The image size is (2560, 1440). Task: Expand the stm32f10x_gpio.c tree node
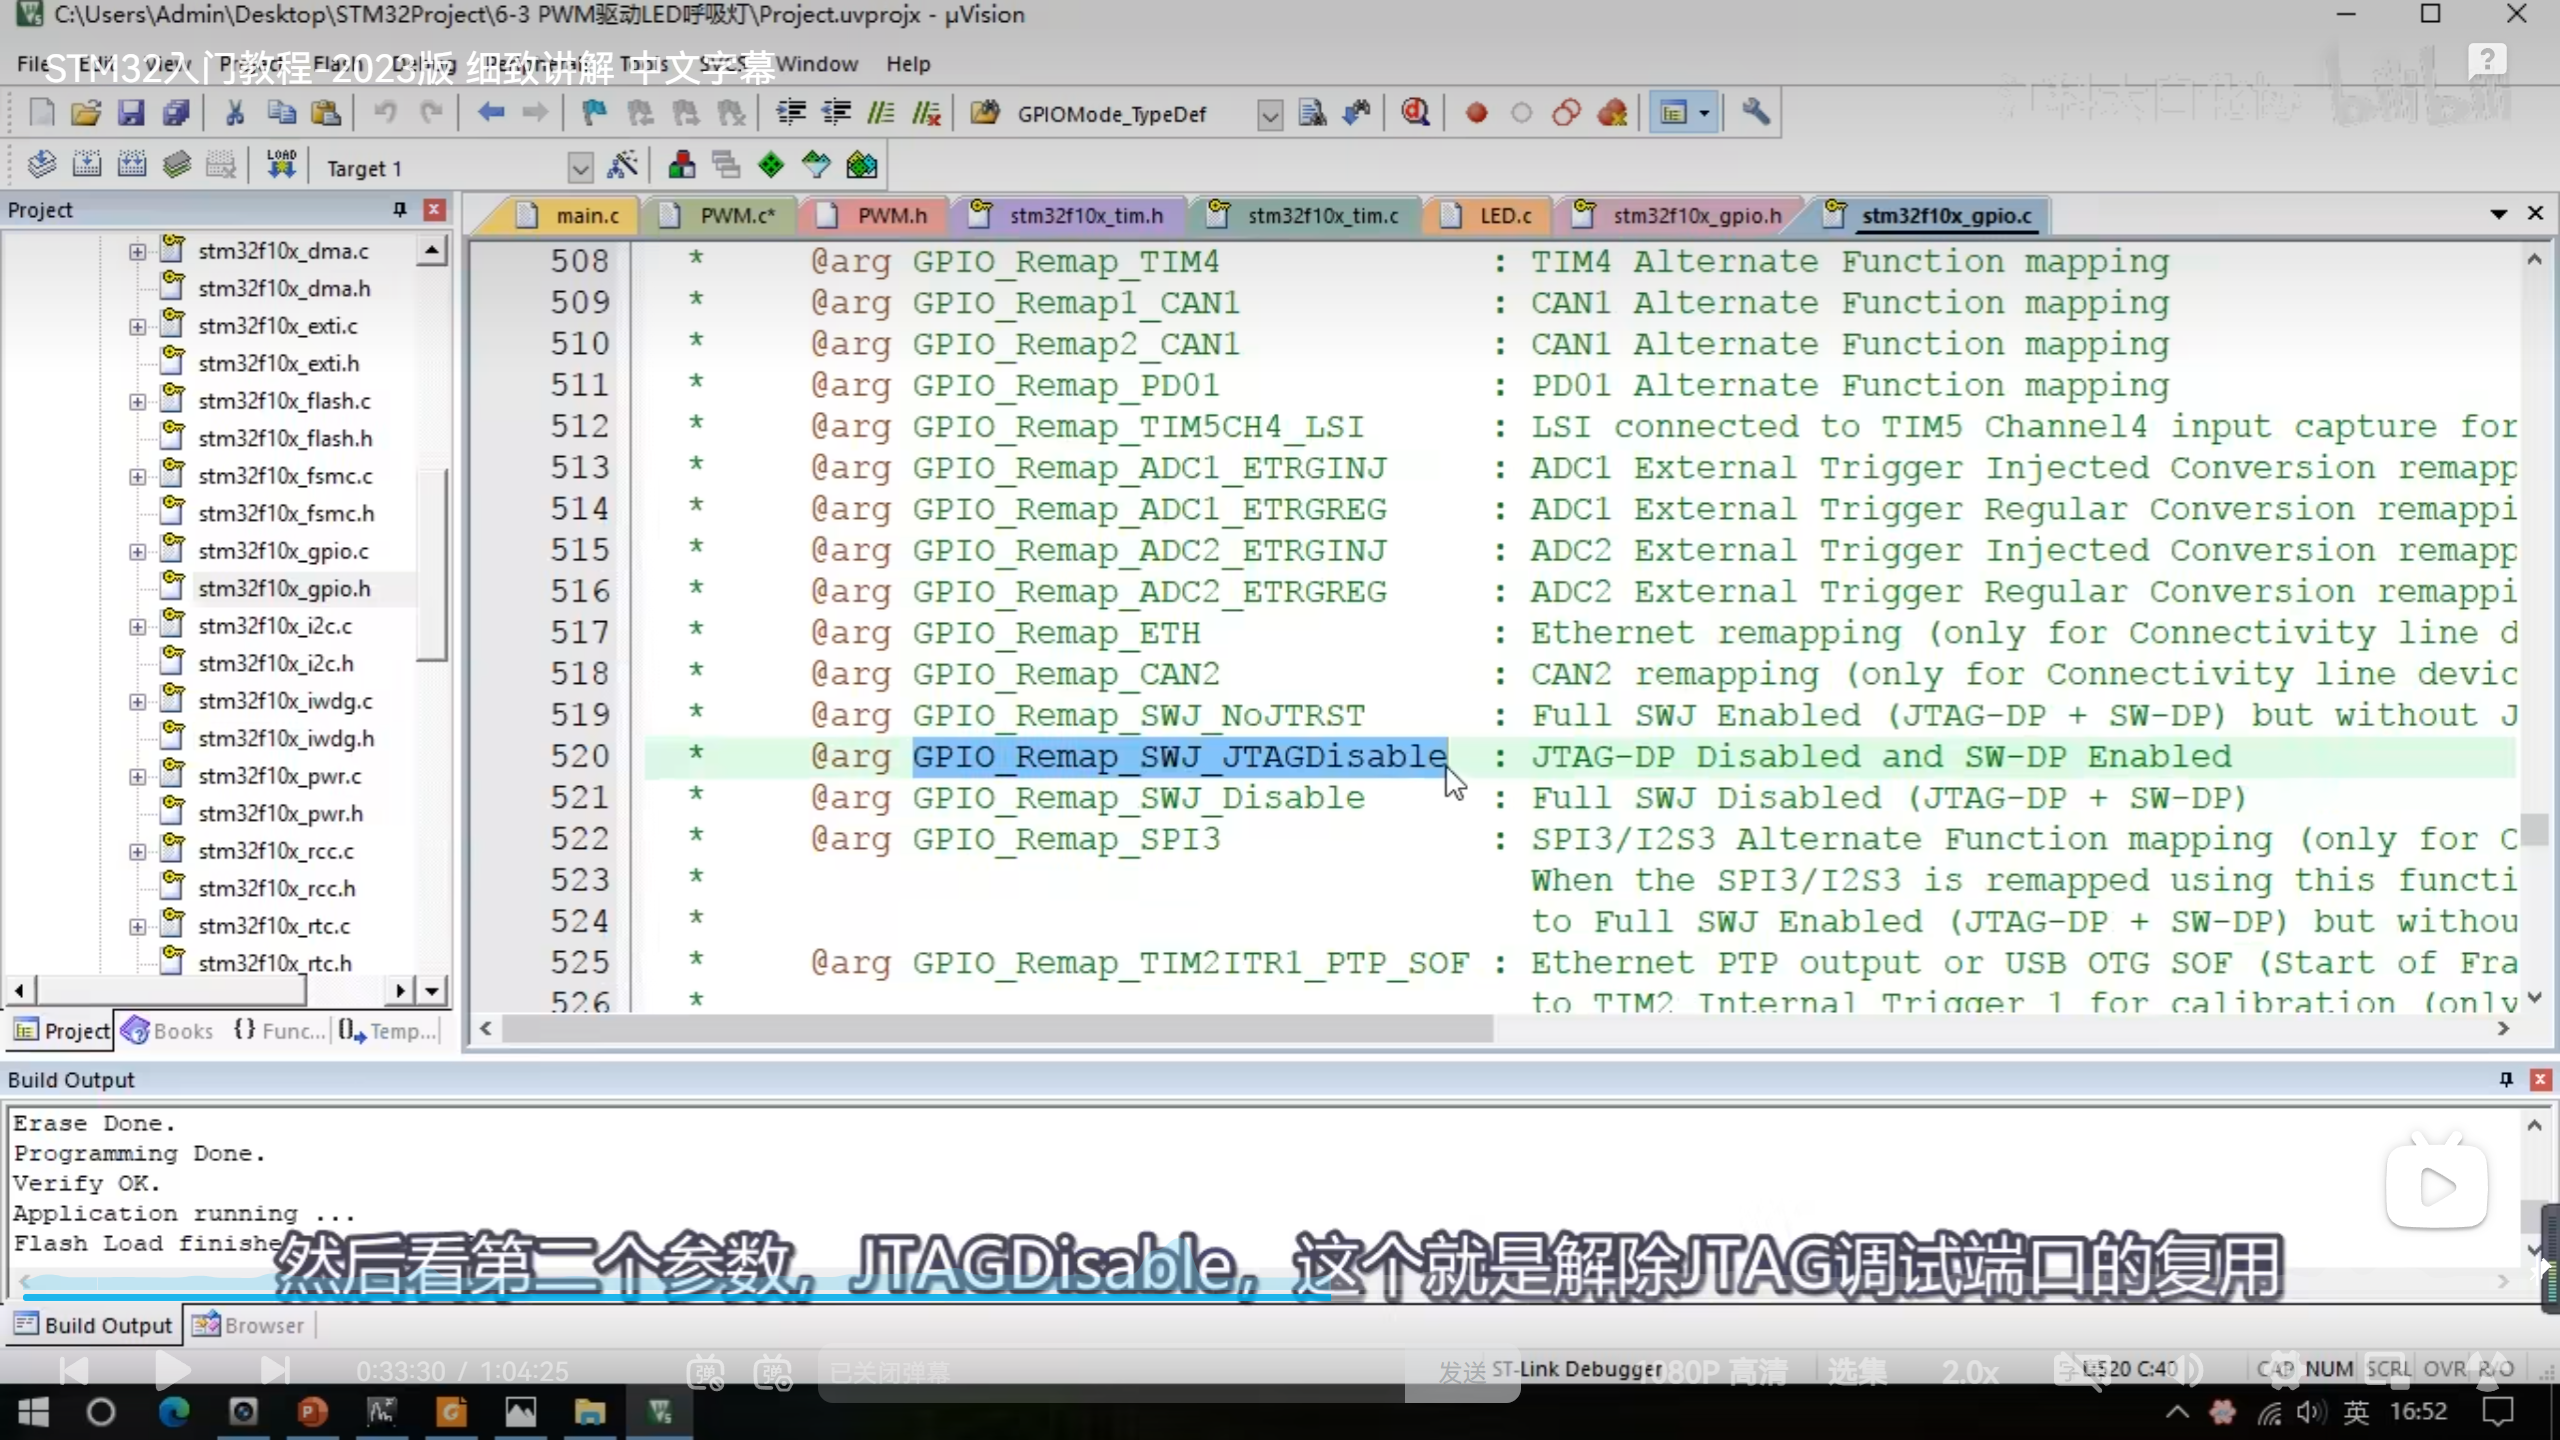[137, 552]
